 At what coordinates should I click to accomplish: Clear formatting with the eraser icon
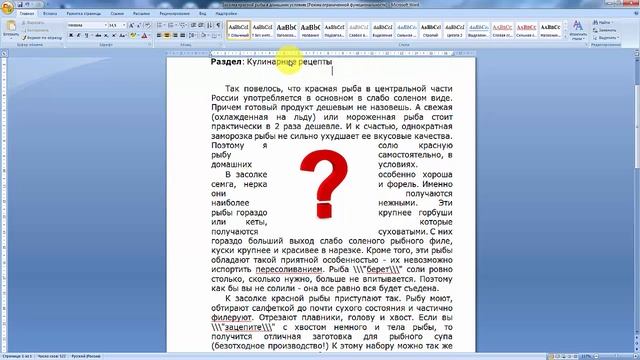point(147,25)
